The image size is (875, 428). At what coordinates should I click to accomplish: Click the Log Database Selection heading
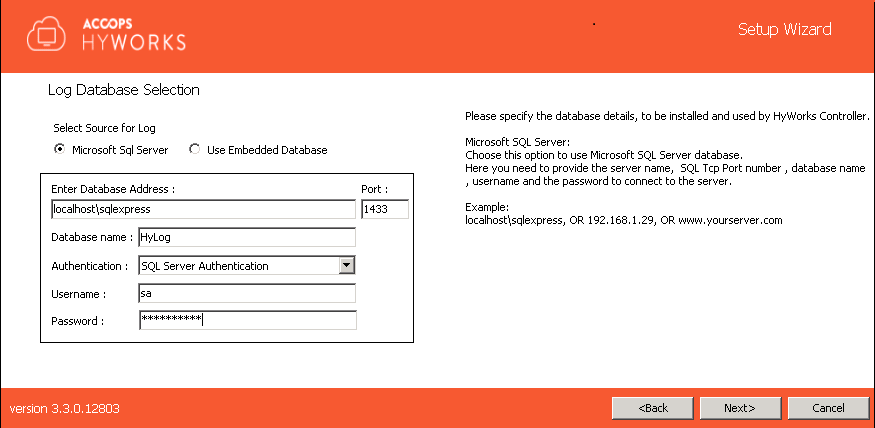click(x=124, y=90)
